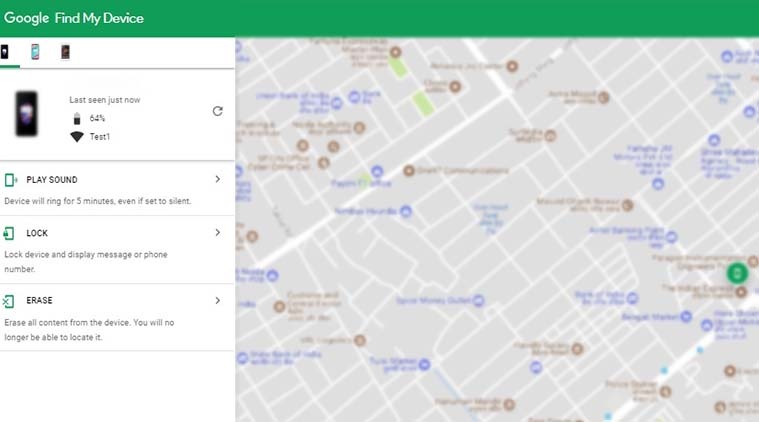Click the battery icon next to 64%

[76, 118]
